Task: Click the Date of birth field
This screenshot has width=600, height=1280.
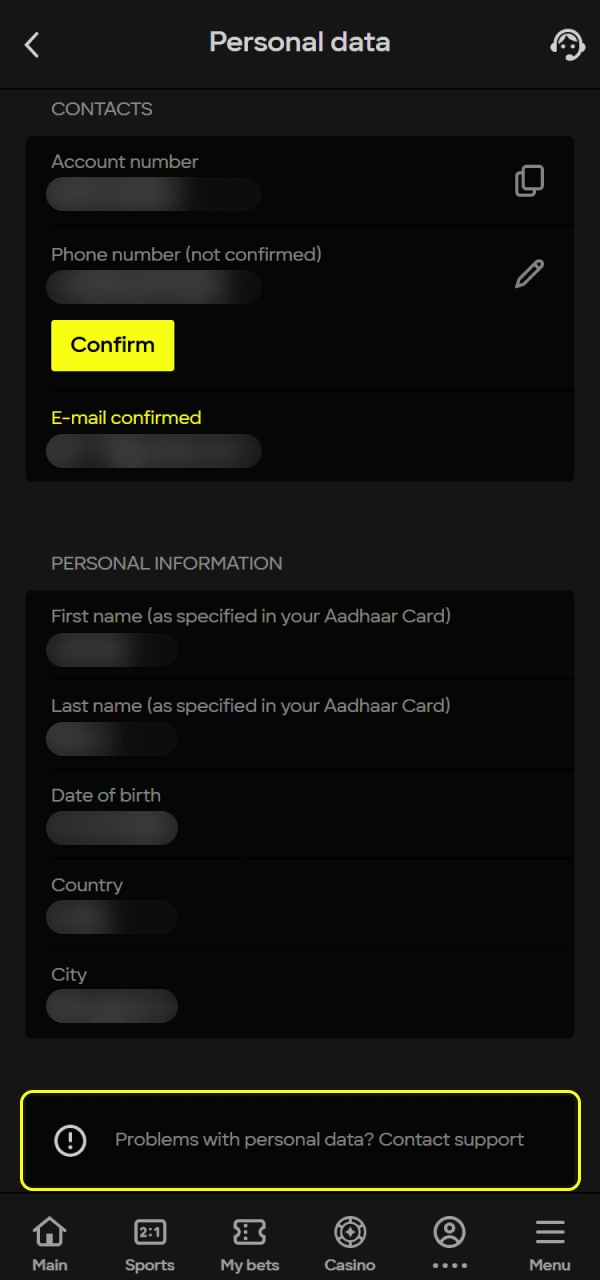Action: pyautogui.click(x=111, y=828)
